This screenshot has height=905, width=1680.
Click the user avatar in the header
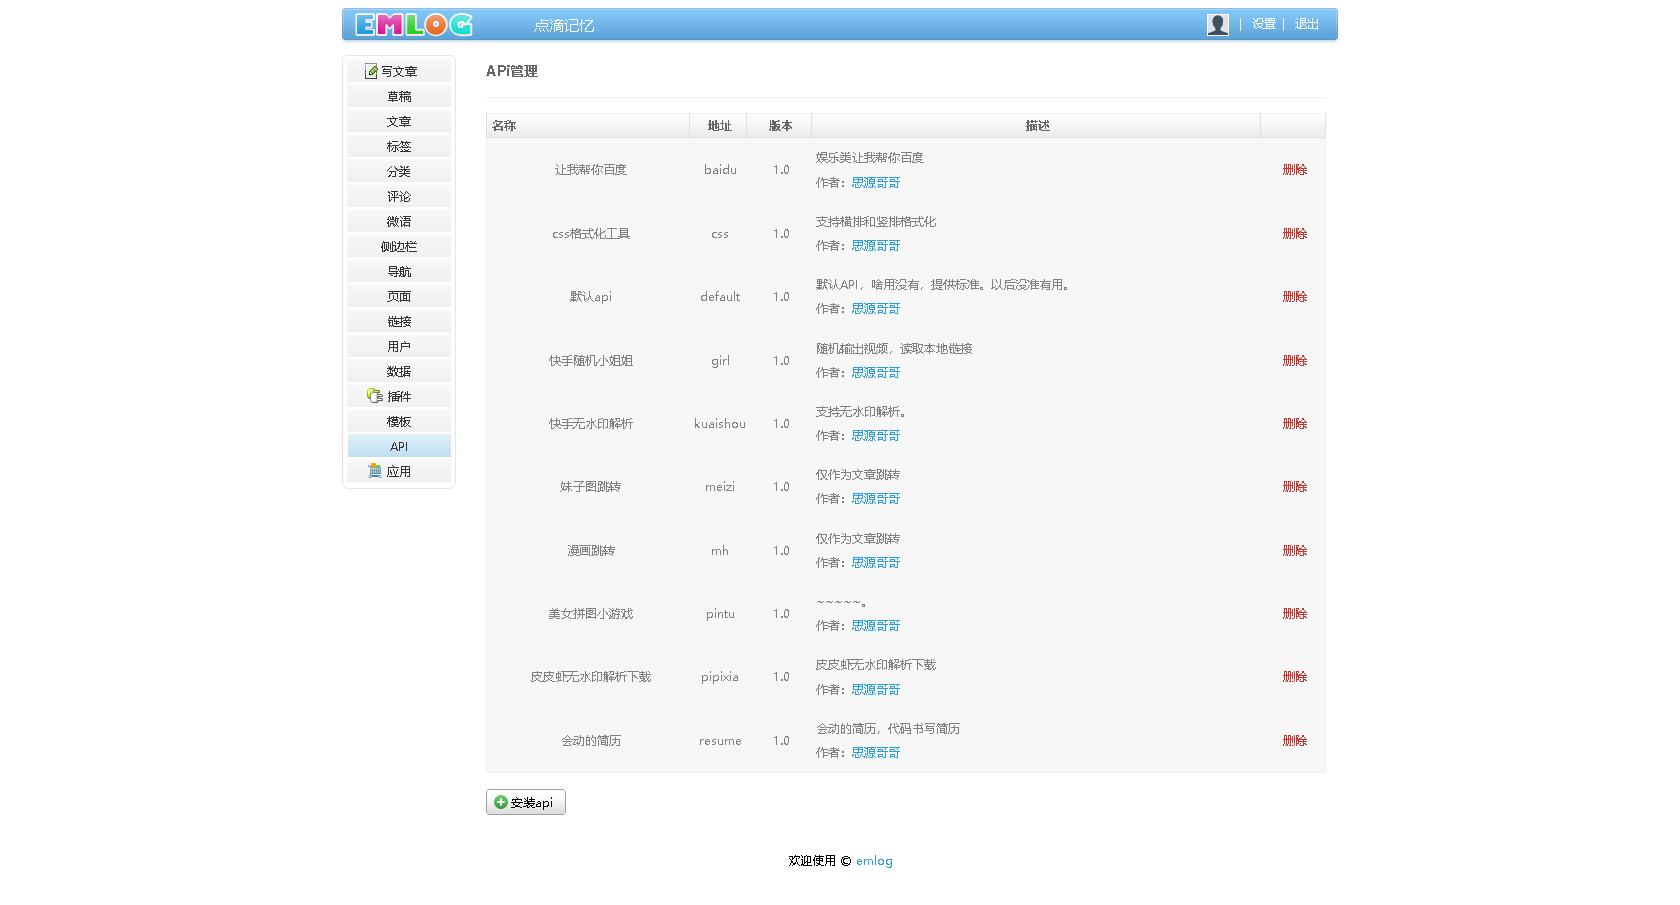[x=1217, y=24]
